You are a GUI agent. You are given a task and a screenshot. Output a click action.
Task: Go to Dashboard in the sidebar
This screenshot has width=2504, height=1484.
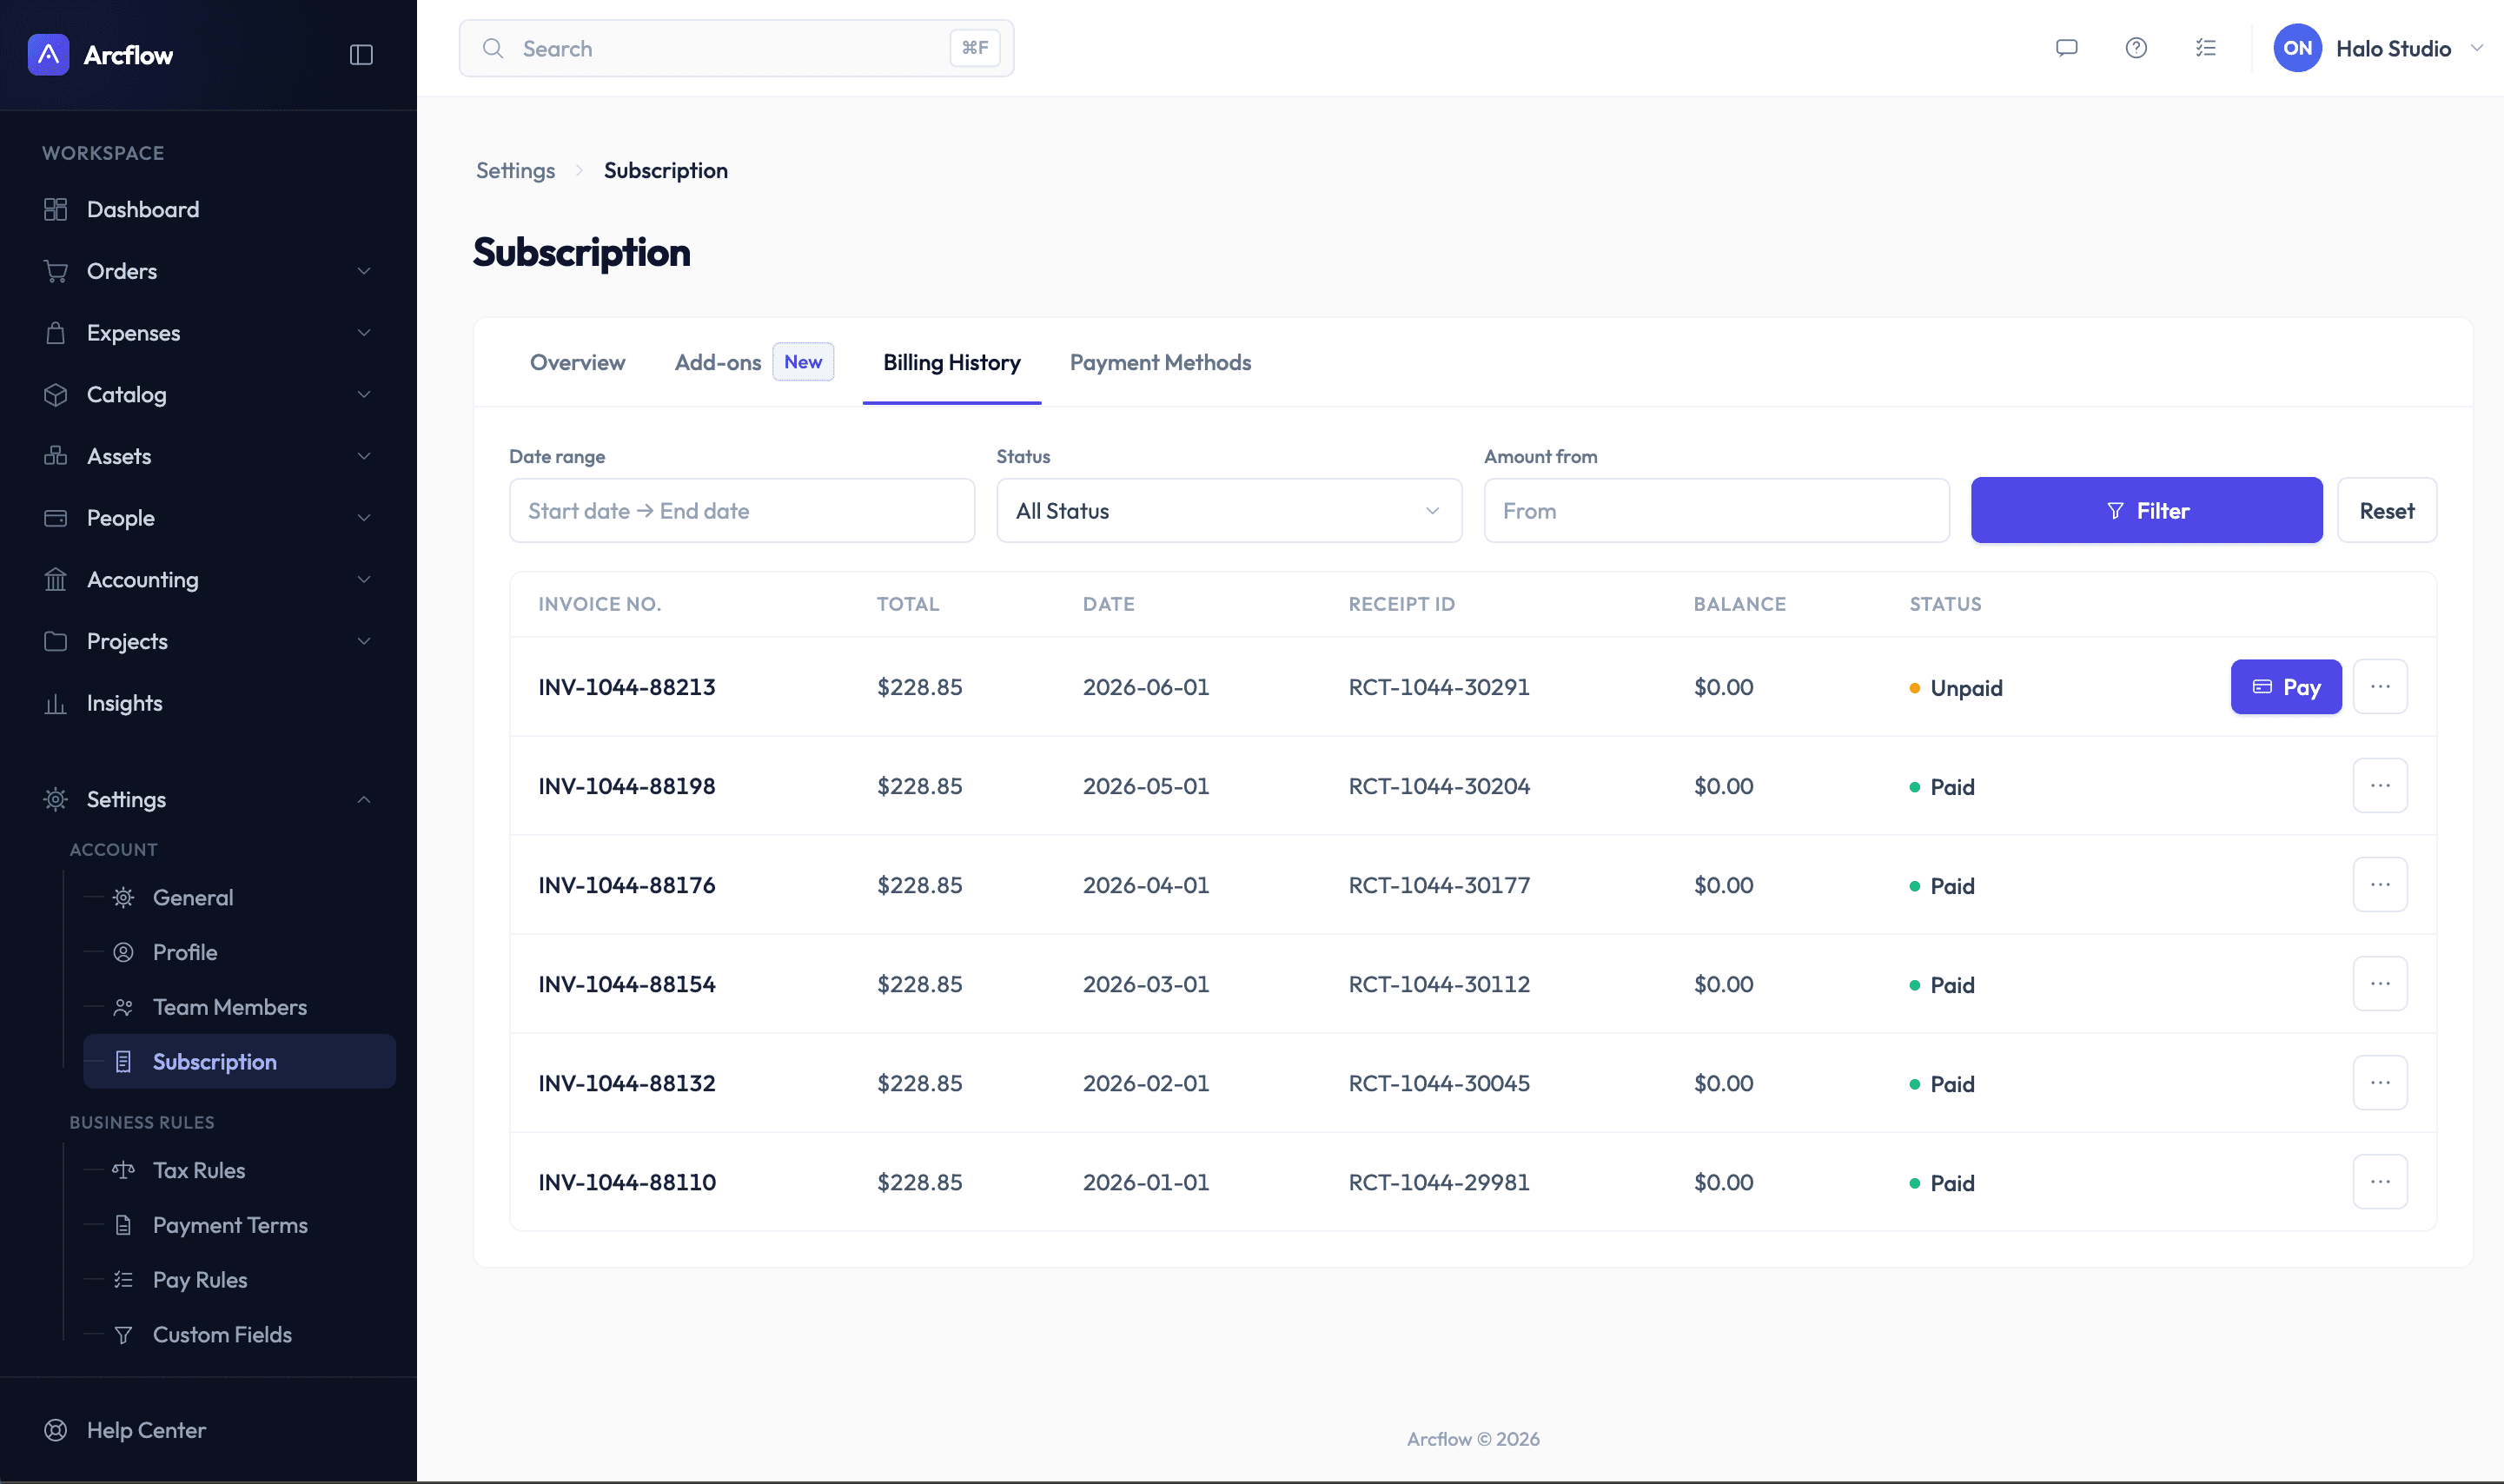pyautogui.click(x=208, y=209)
